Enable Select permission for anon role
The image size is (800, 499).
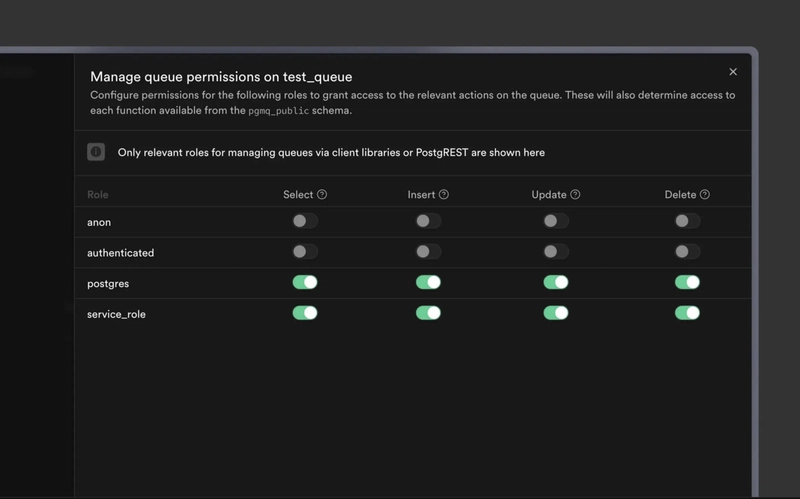point(305,221)
